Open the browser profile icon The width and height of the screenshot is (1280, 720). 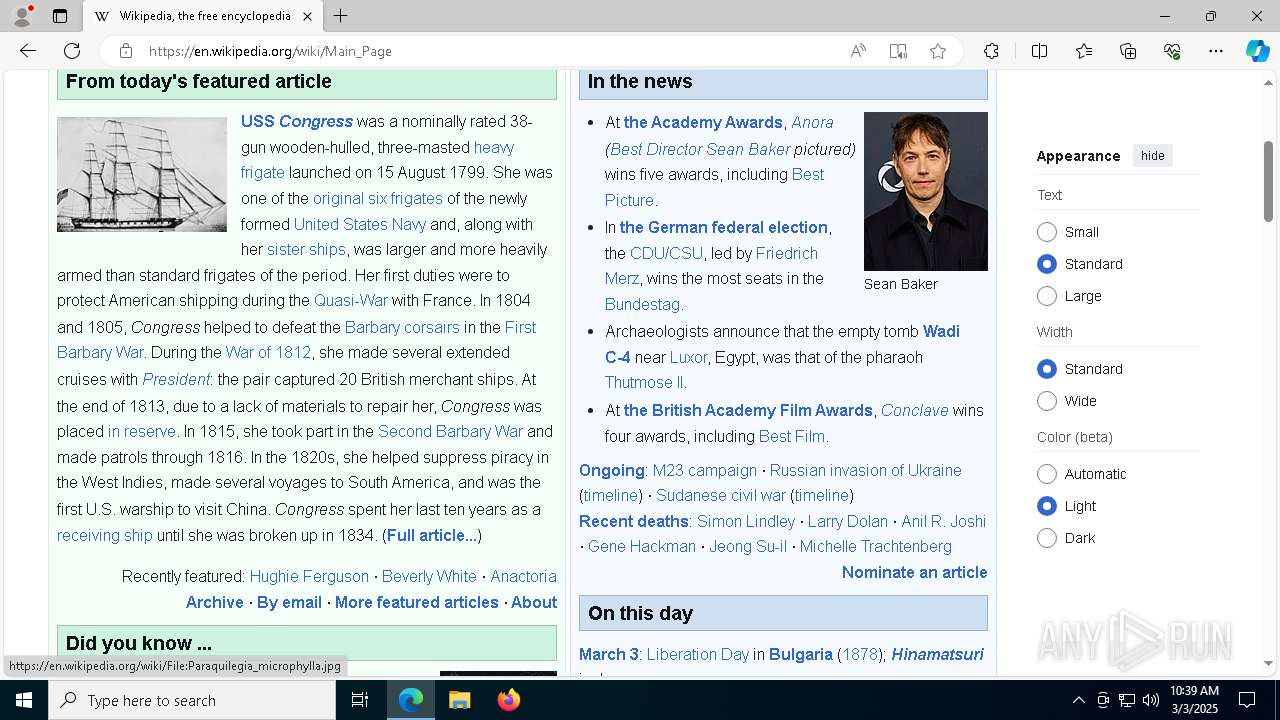click(22, 16)
